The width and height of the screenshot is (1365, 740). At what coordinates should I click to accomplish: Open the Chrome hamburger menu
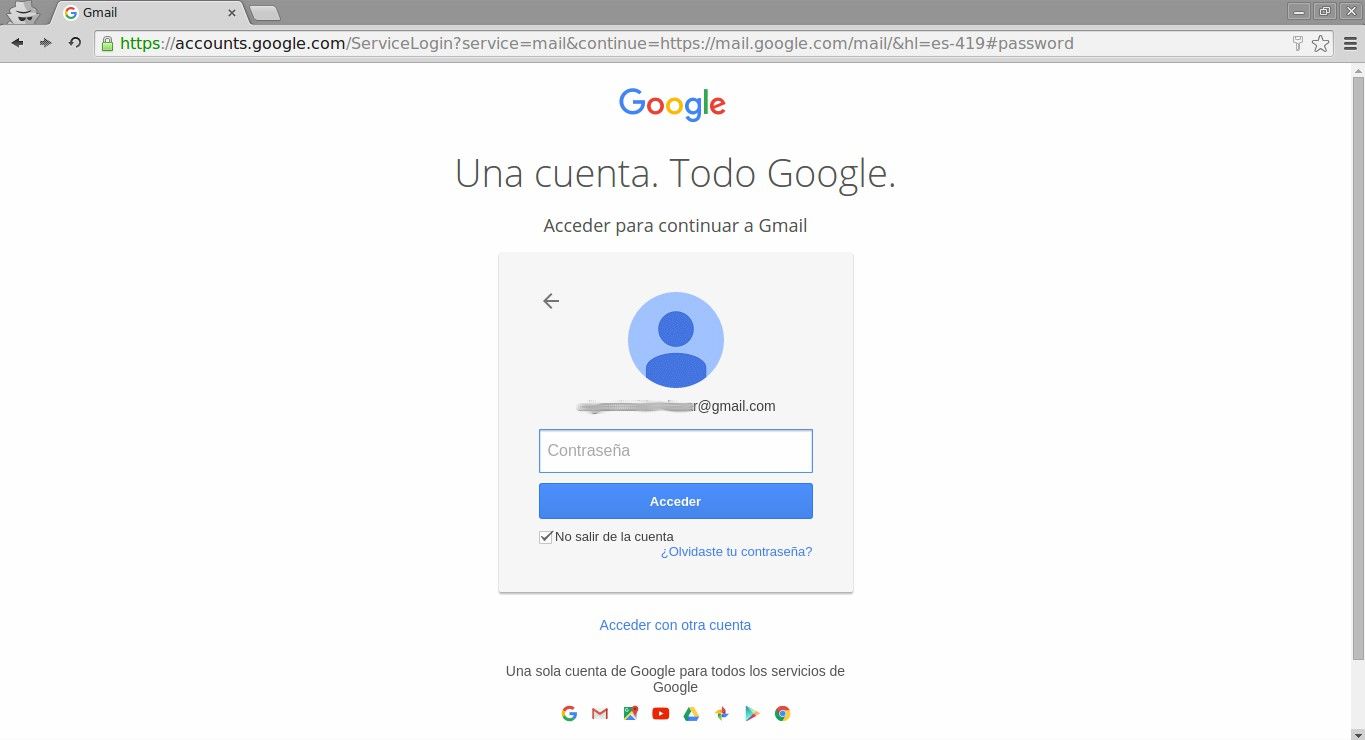(1350, 43)
